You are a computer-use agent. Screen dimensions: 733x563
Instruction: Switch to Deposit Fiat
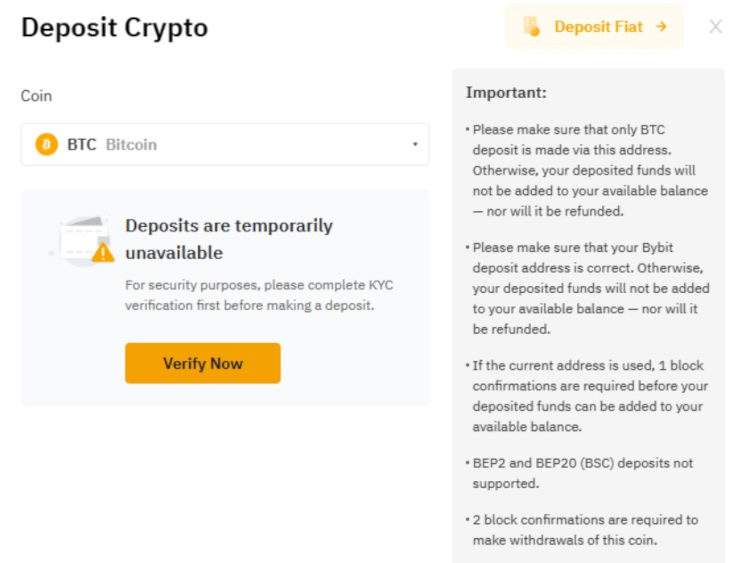[598, 27]
